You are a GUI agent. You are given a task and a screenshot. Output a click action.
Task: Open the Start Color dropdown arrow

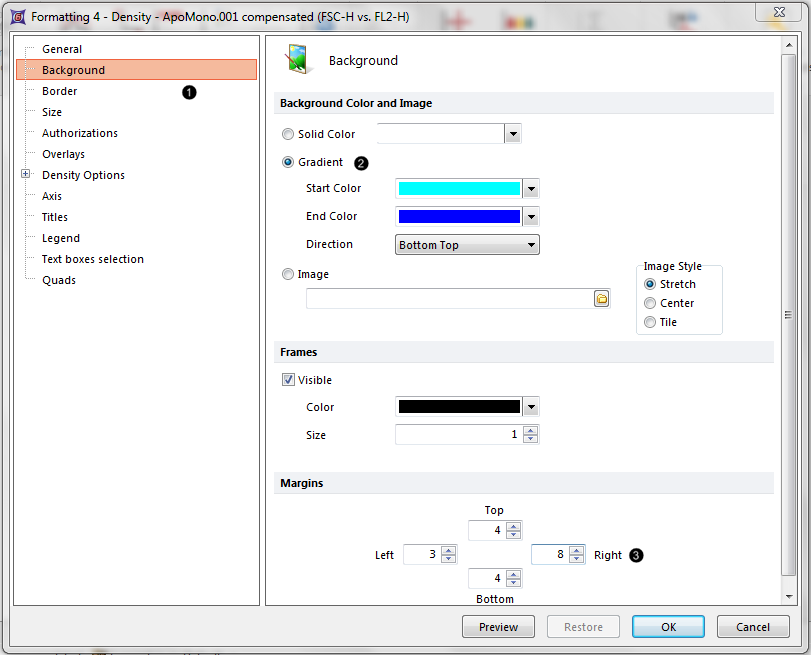point(531,188)
